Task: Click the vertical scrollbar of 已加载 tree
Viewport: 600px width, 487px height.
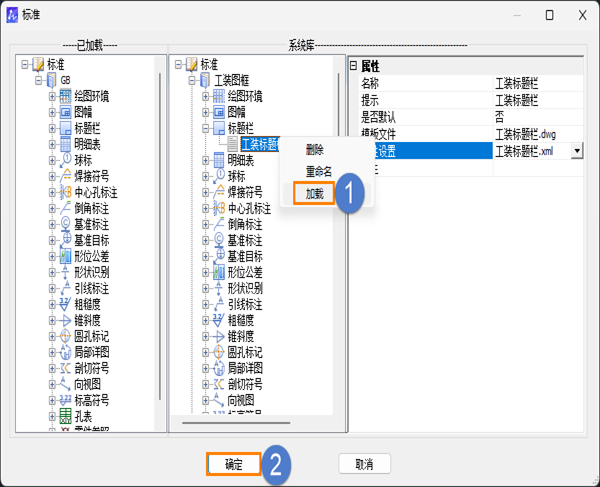Action: (160, 237)
